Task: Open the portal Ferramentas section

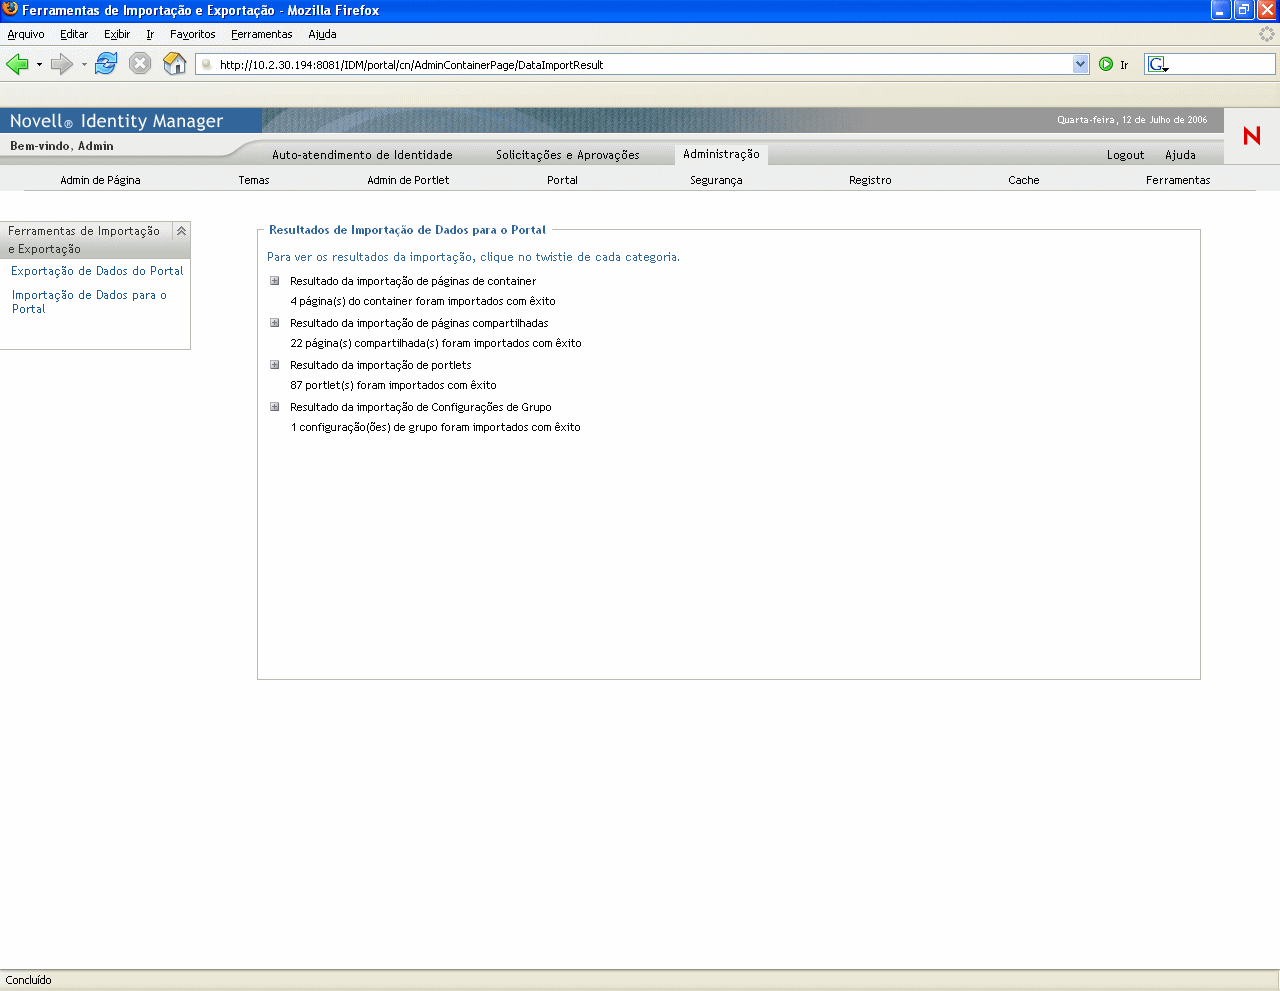Action: (x=1178, y=180)
